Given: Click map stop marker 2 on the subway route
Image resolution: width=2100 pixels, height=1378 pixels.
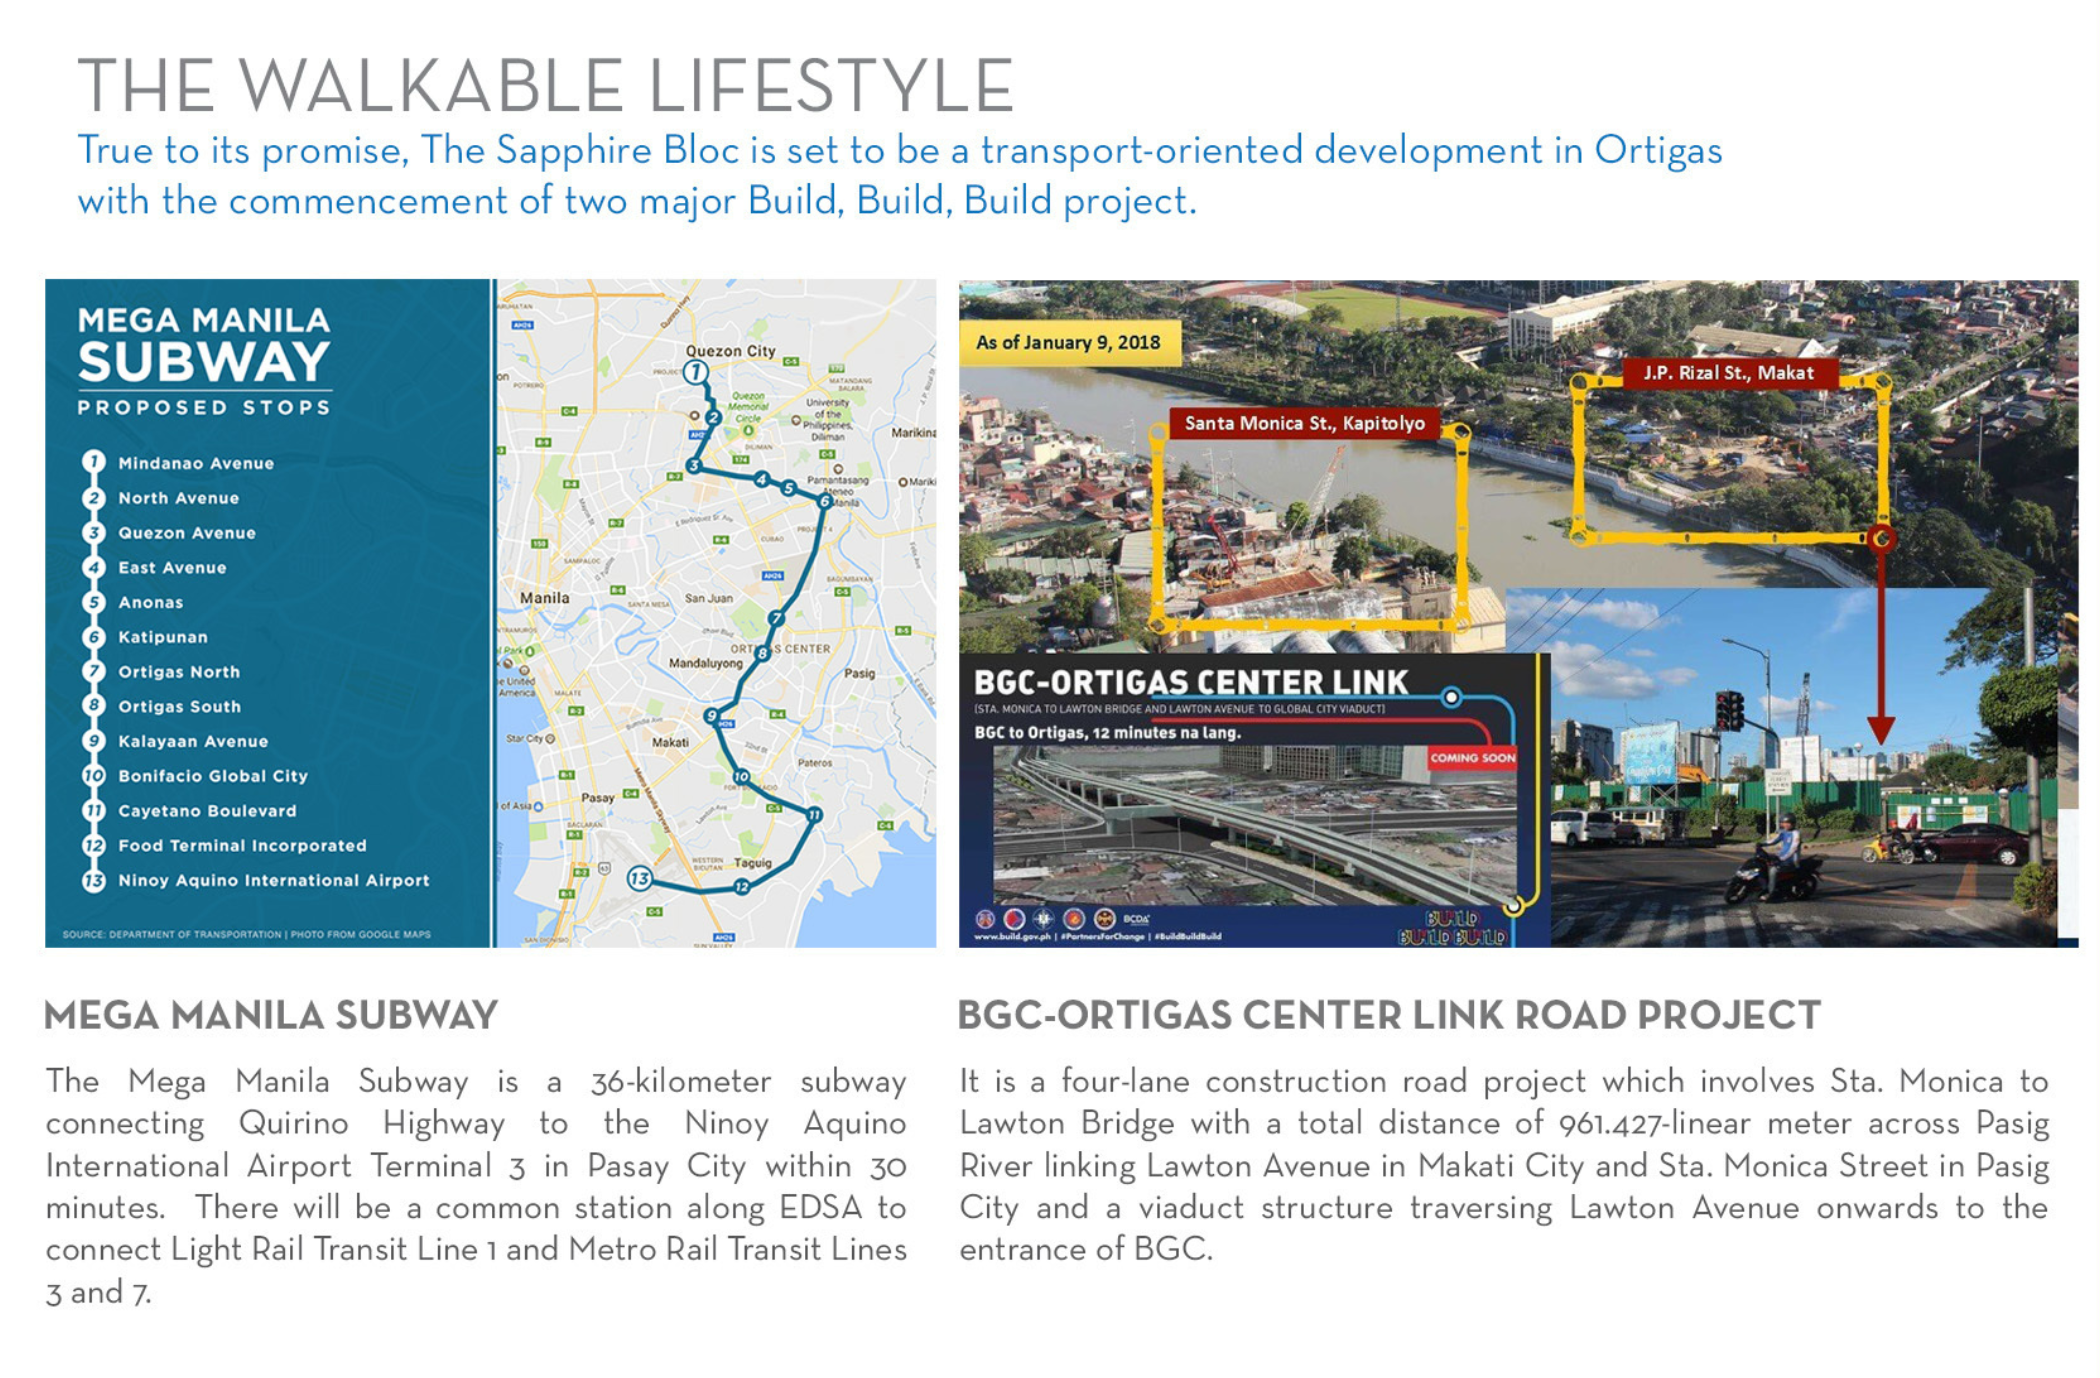Looking at the screenshot, I should pos(712,417).
